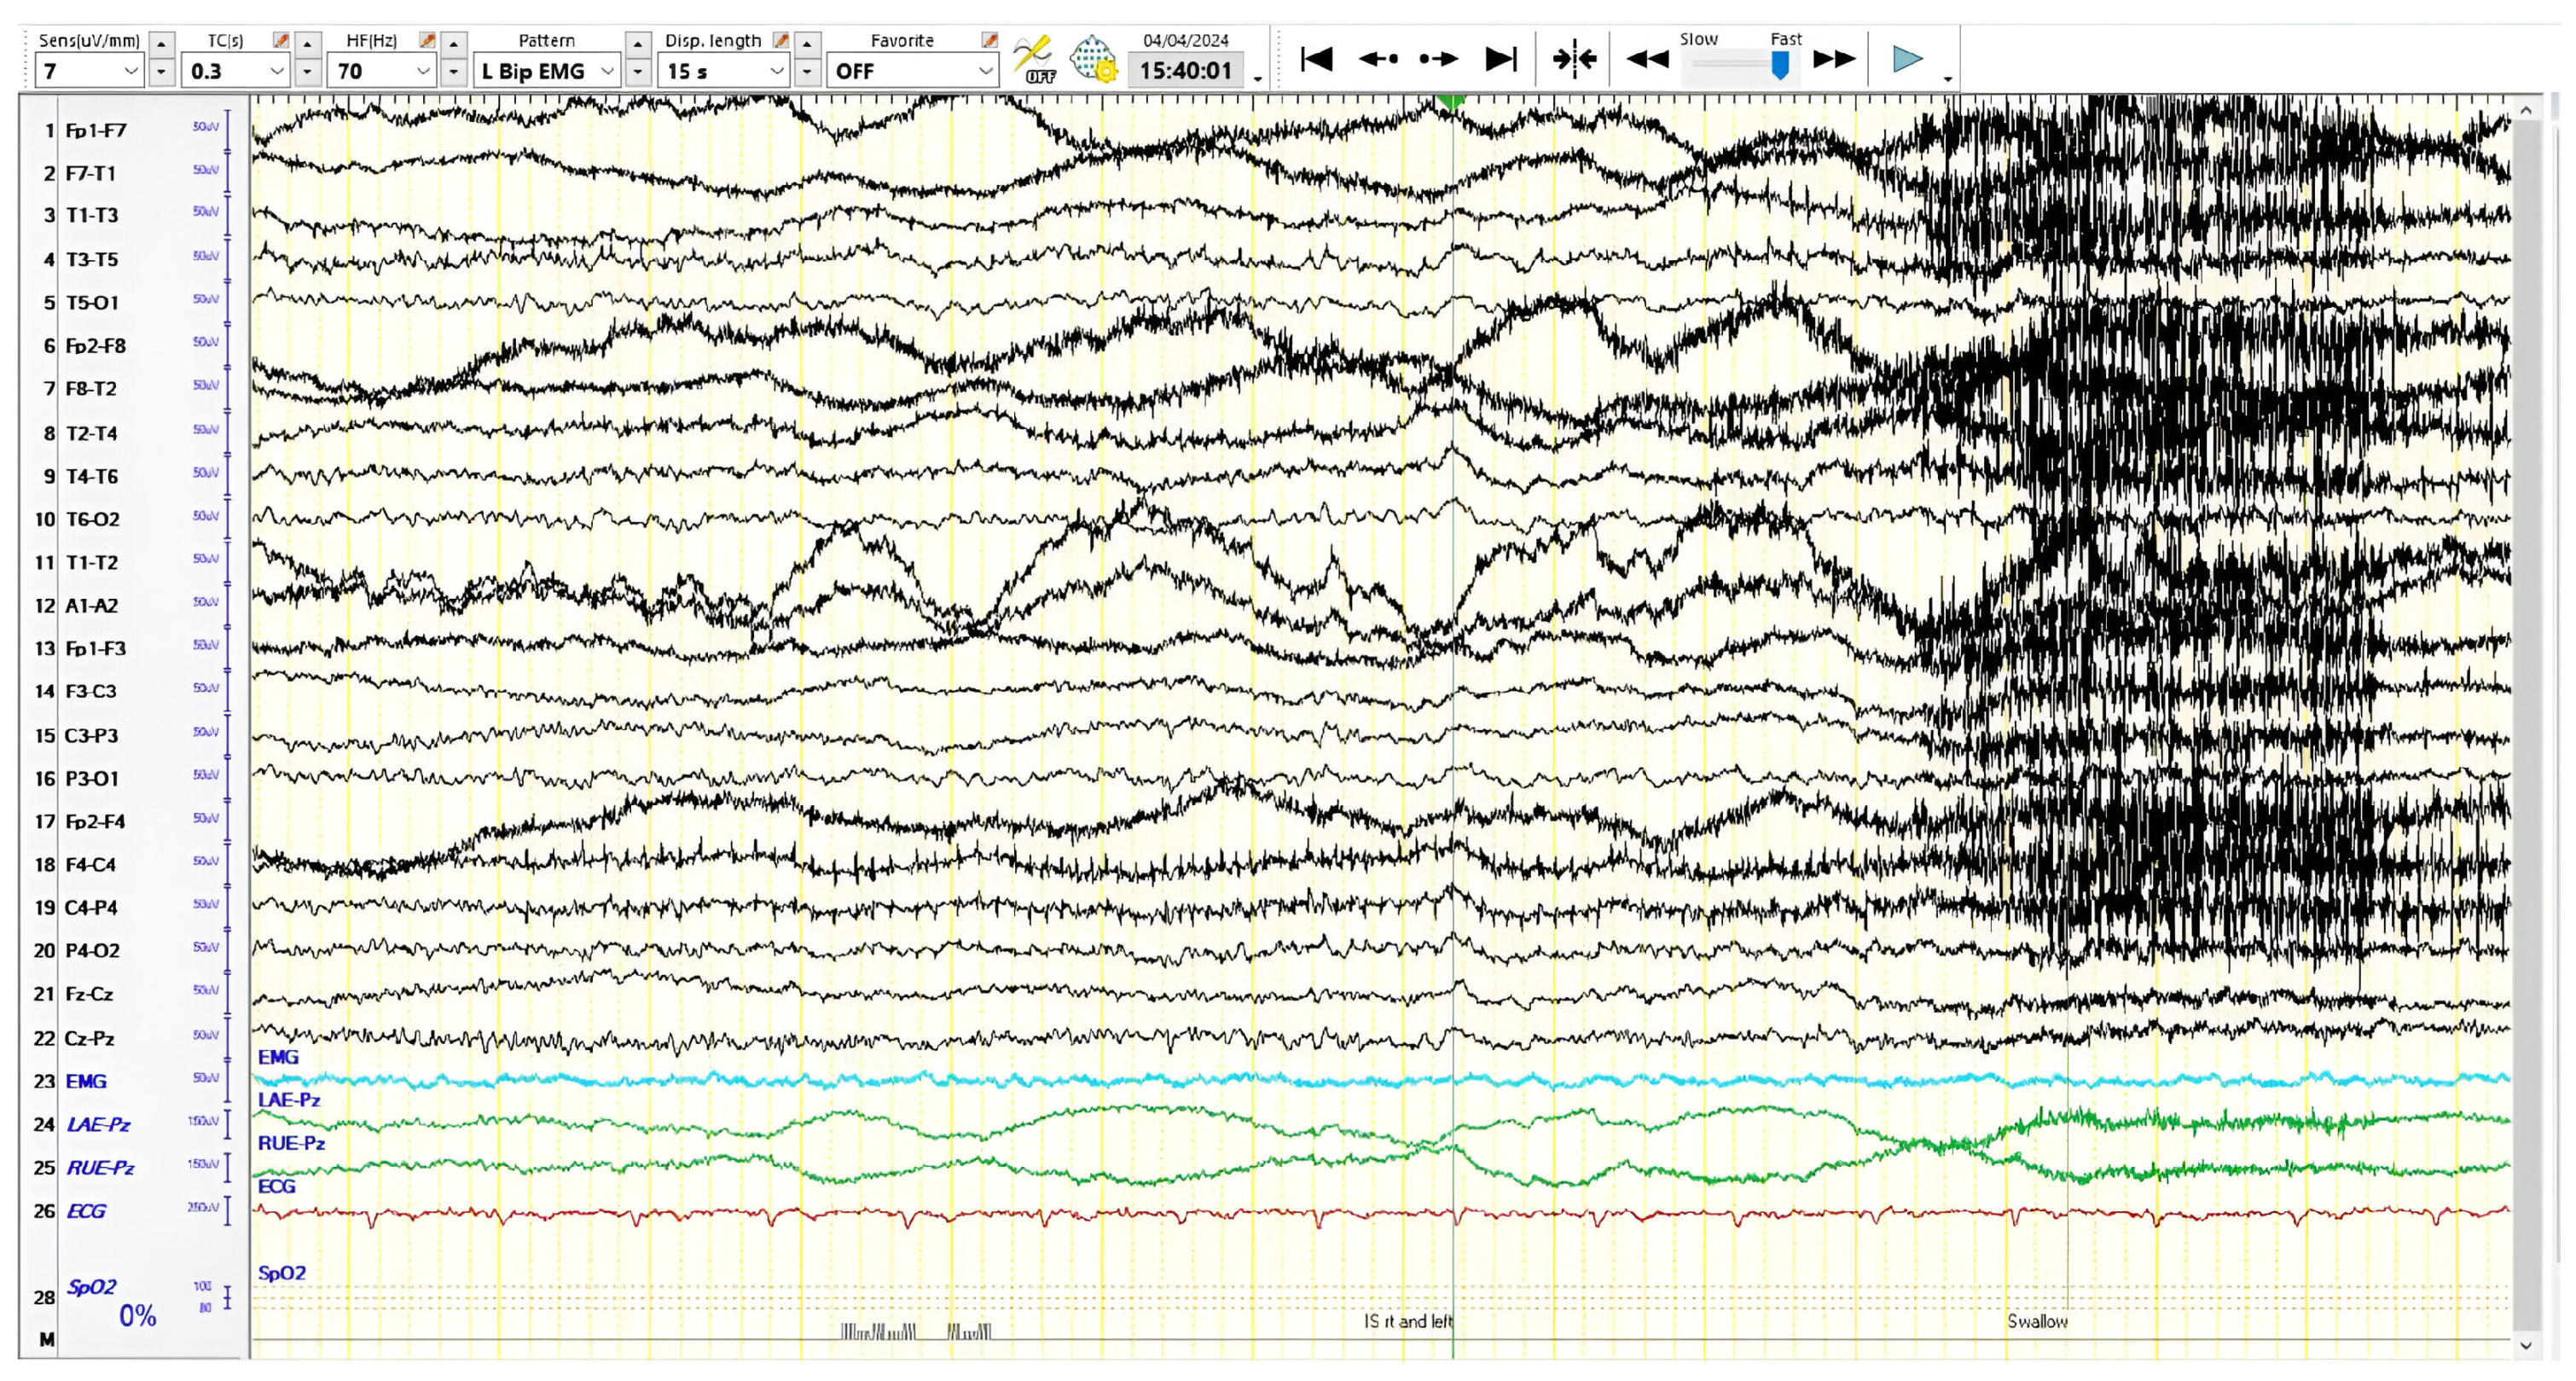This screenshot has width=2576, height=1381.
Task: Click the 15:40:01 time field
Action: pyautogui.click(x=1185, y=71)
